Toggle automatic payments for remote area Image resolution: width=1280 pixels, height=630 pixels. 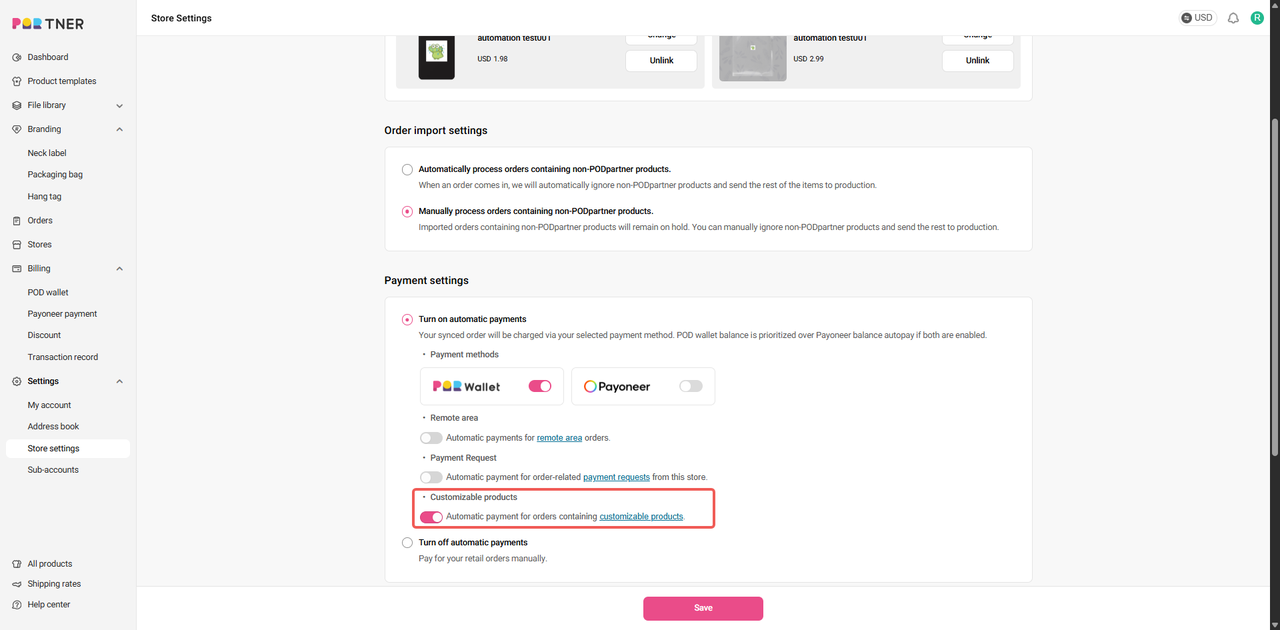[x=431, y=438]
